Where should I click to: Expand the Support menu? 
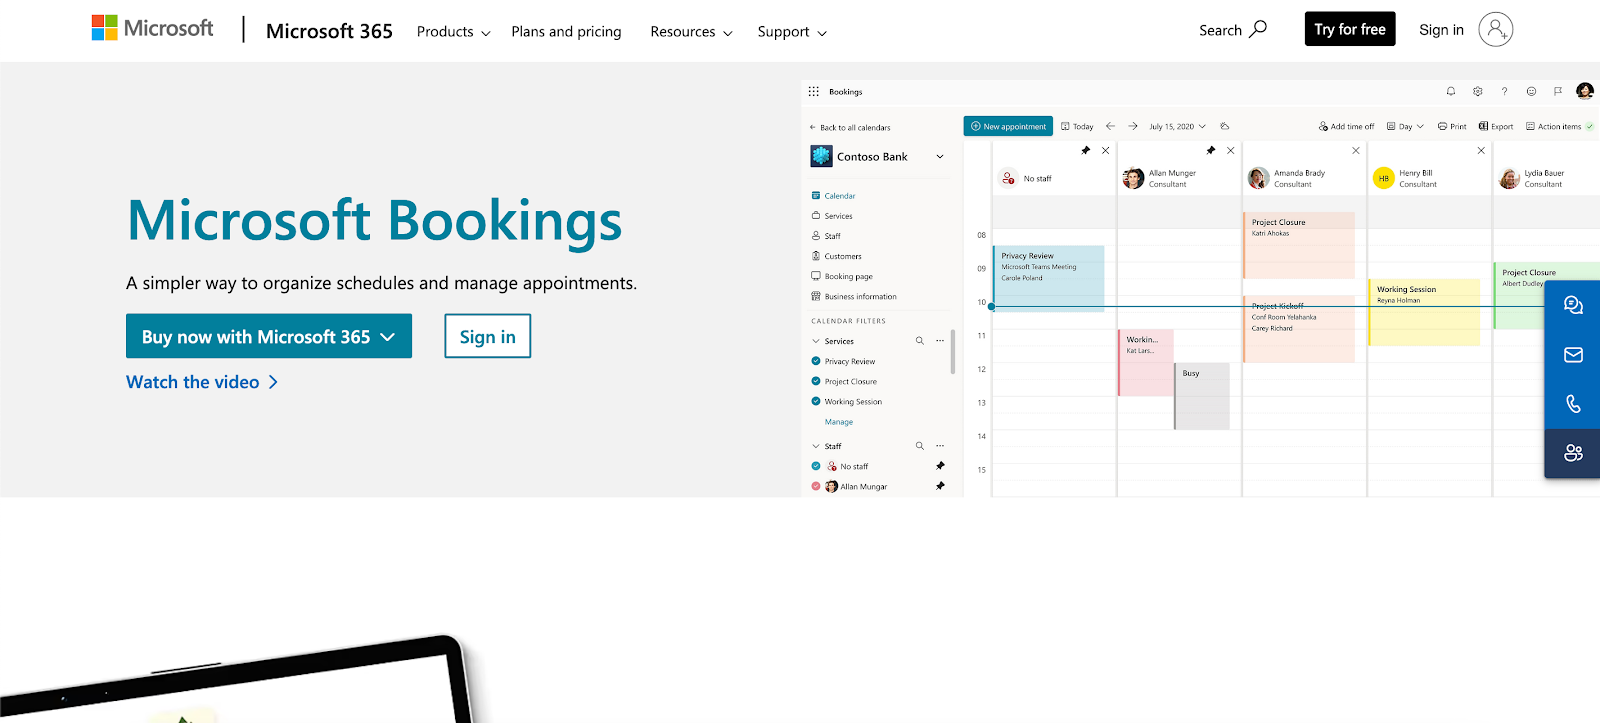pyautogui.click(x=792, y=32)
